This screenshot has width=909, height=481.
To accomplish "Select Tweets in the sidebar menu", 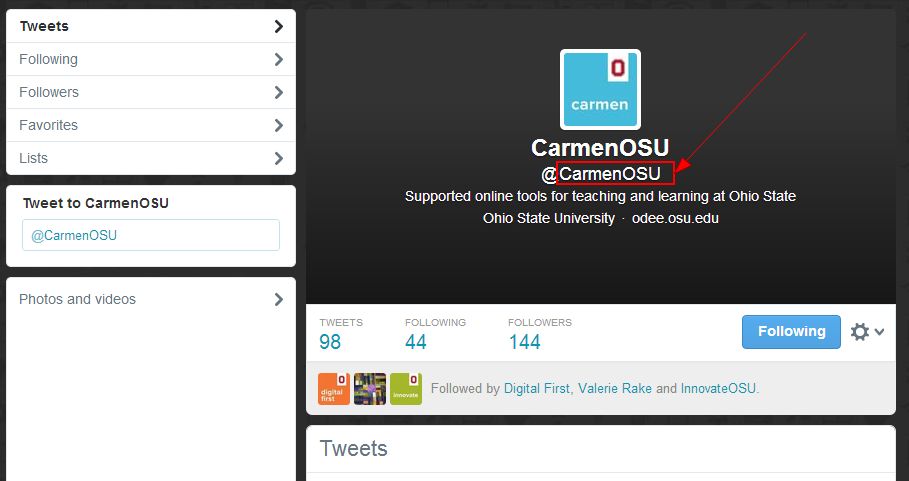I will click(151, 27).
